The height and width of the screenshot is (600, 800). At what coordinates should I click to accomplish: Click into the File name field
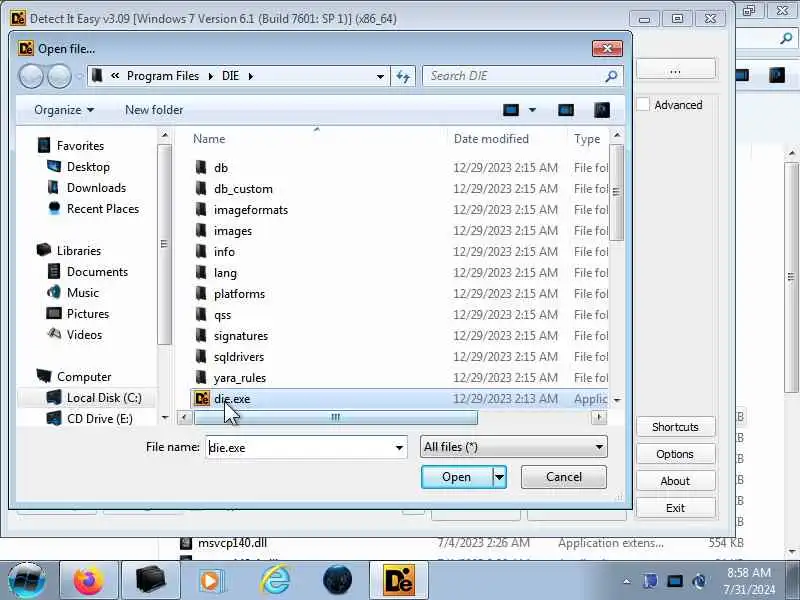pos(300,447)
